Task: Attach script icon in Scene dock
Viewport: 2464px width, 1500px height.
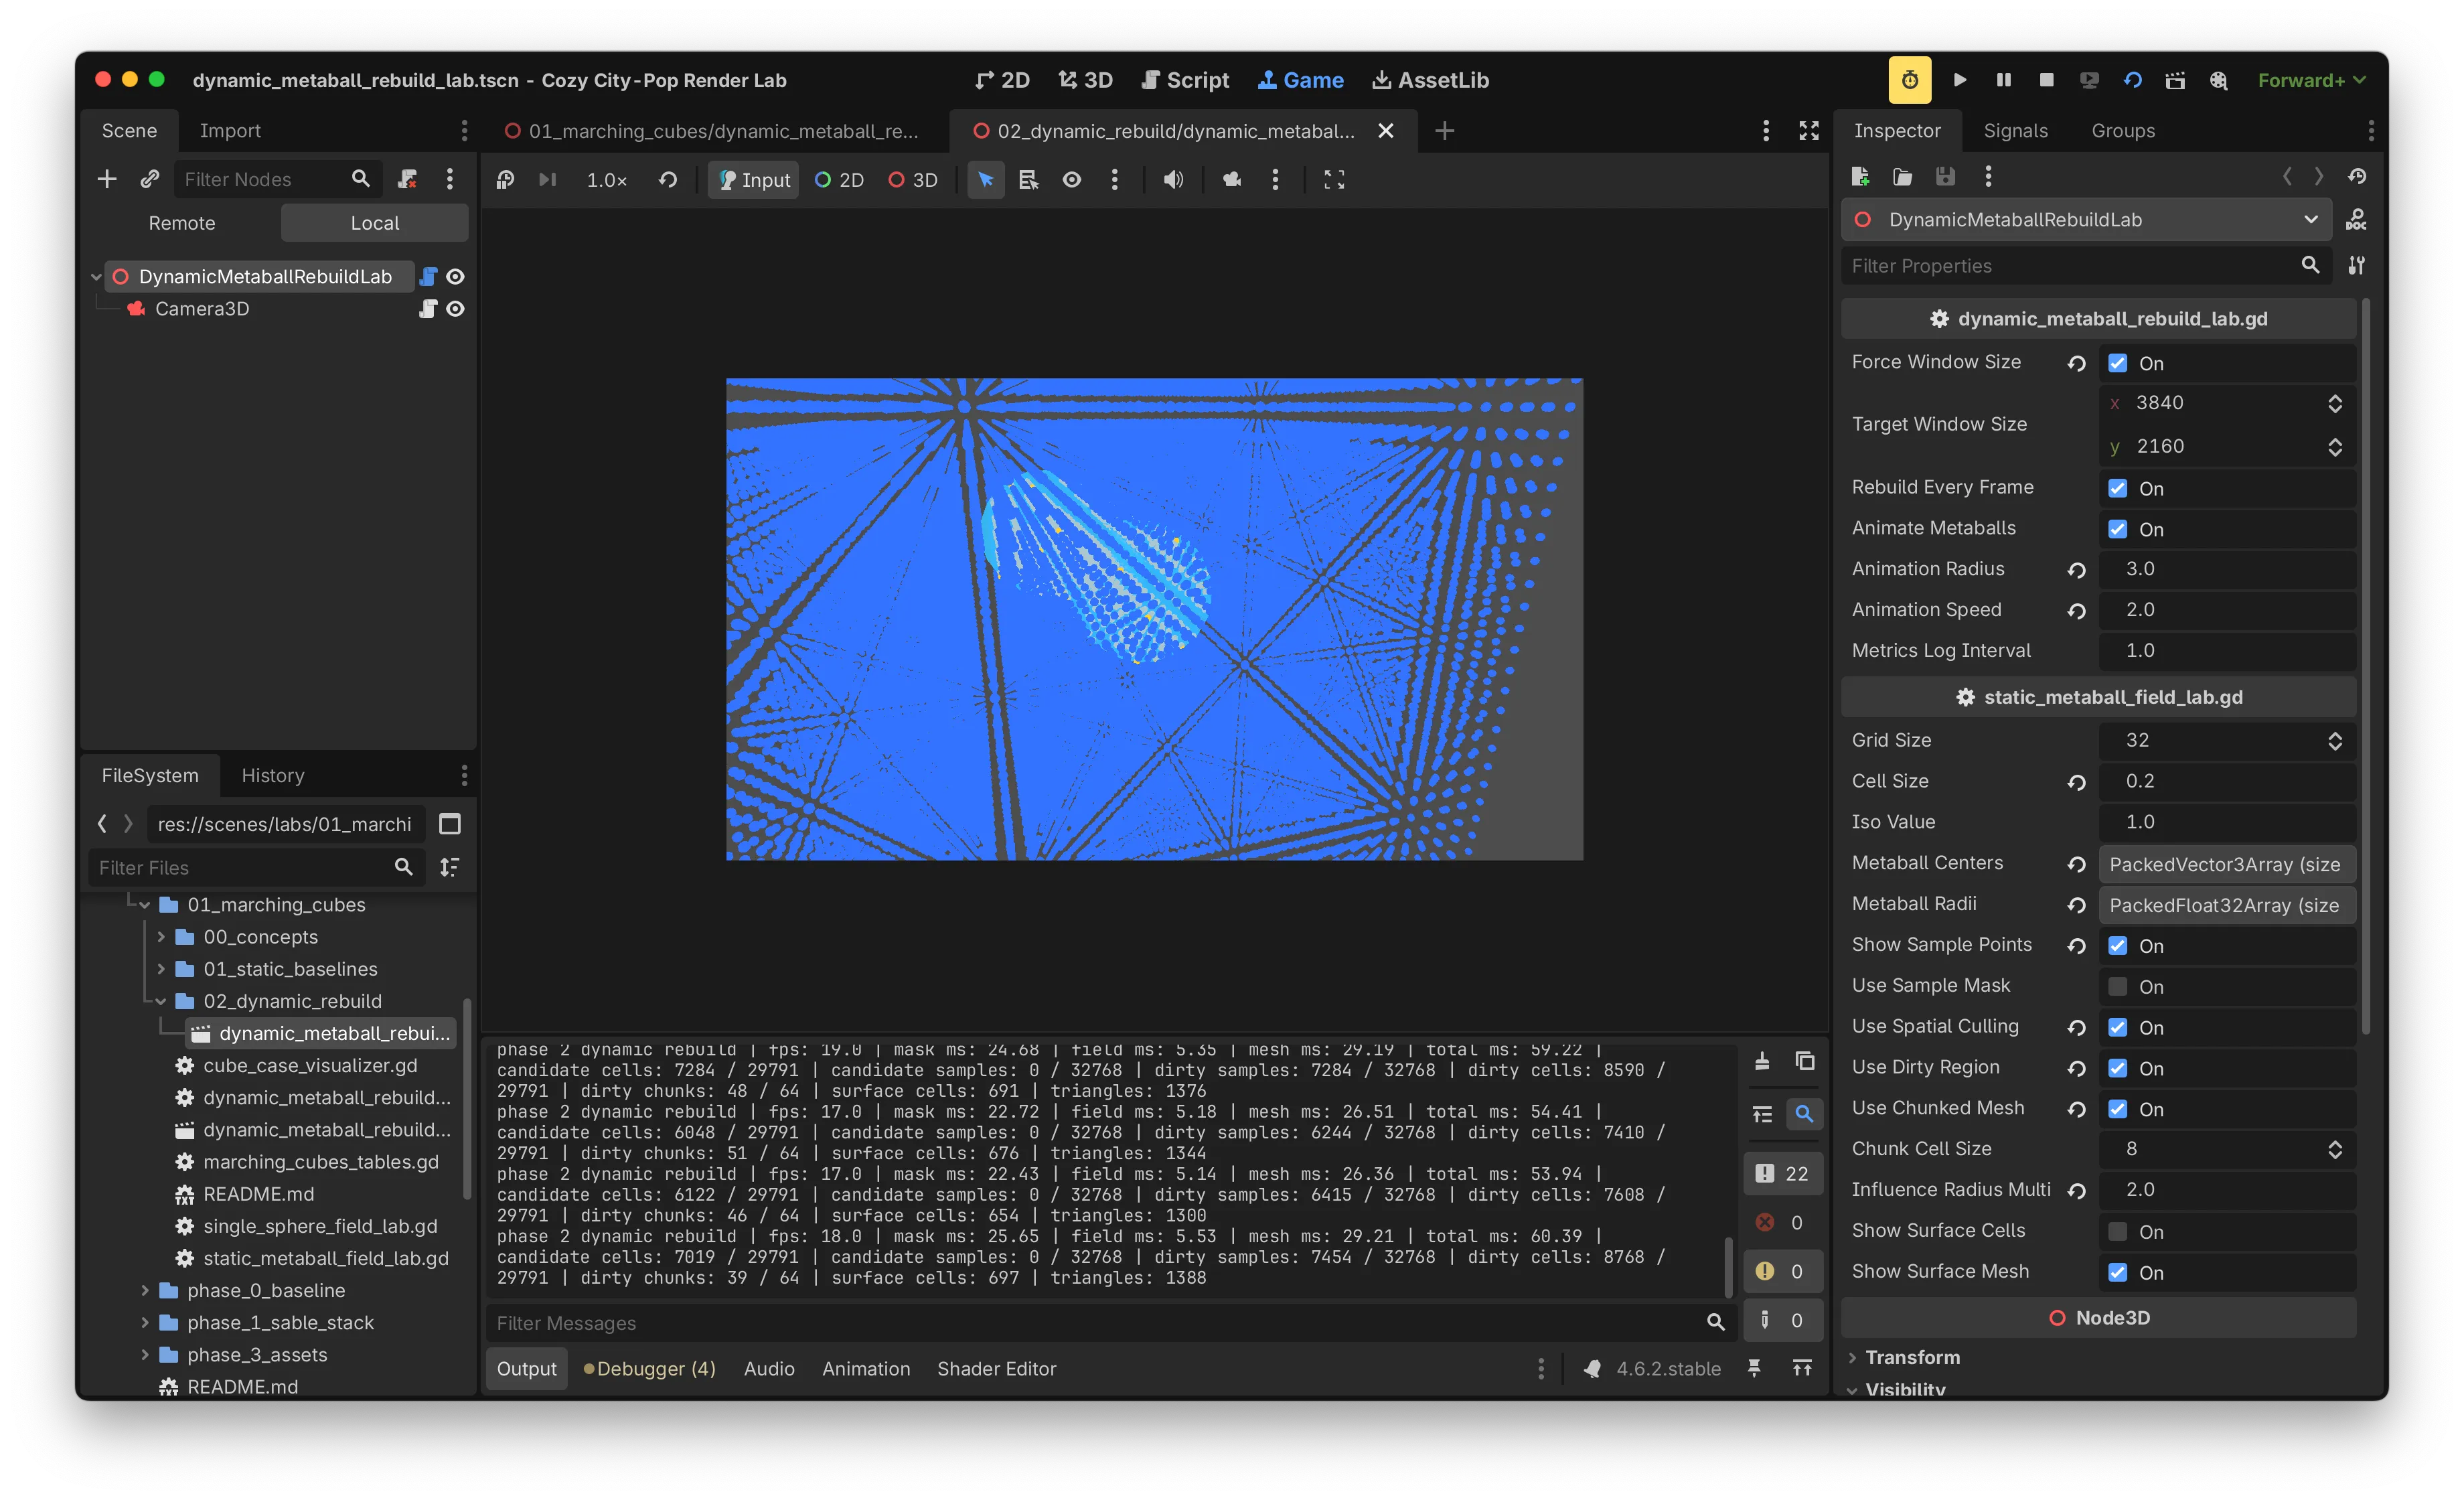Action: tap(407, 179)
